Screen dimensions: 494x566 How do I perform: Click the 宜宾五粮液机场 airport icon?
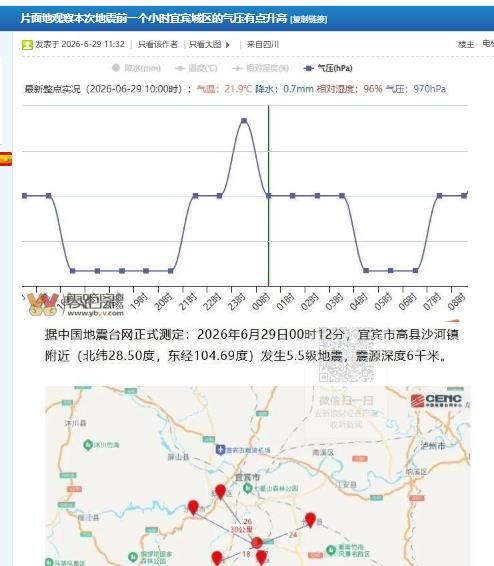(220, 450)
